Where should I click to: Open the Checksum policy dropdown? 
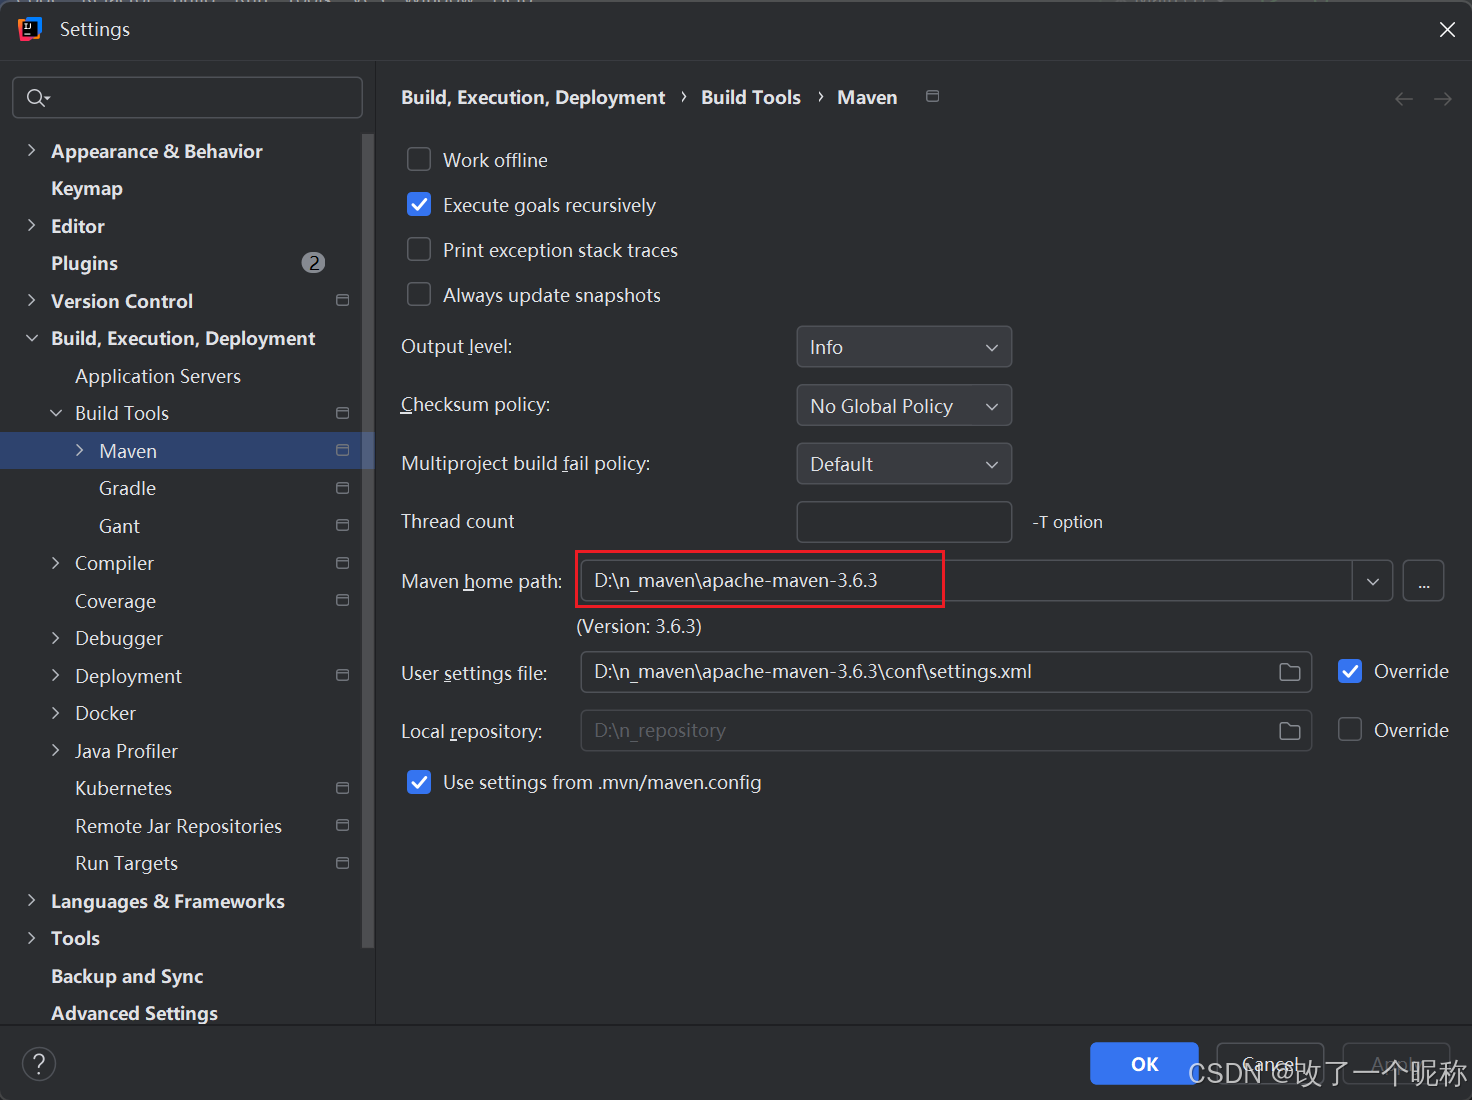point(904,406)
